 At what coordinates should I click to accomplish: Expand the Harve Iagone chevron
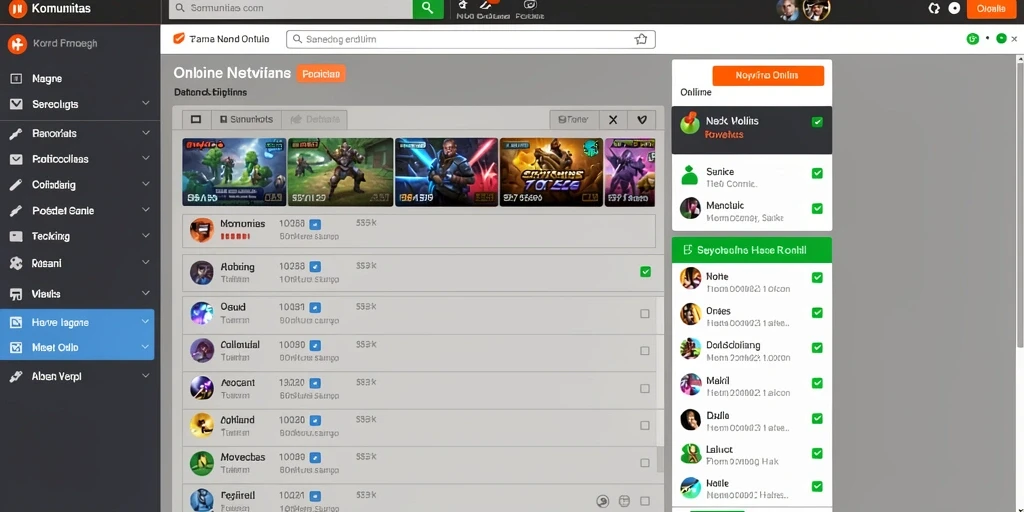tap(146, 322)
